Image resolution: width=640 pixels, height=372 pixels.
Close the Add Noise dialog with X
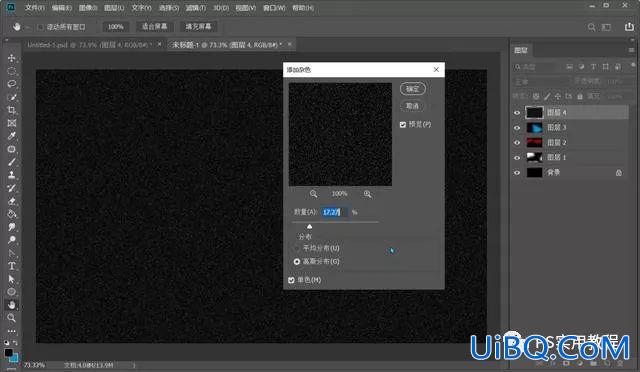point(436,70)
